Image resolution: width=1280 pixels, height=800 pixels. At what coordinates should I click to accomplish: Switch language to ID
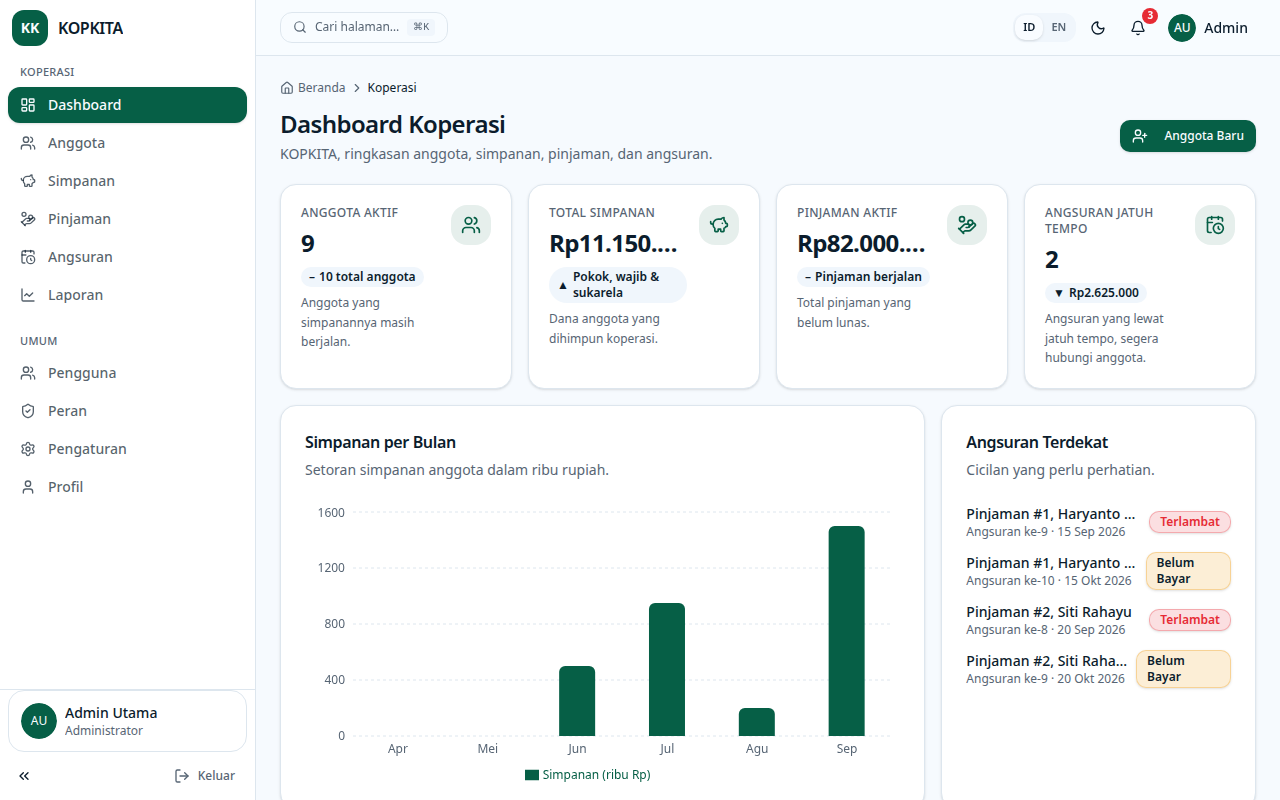click(1029, 28)
